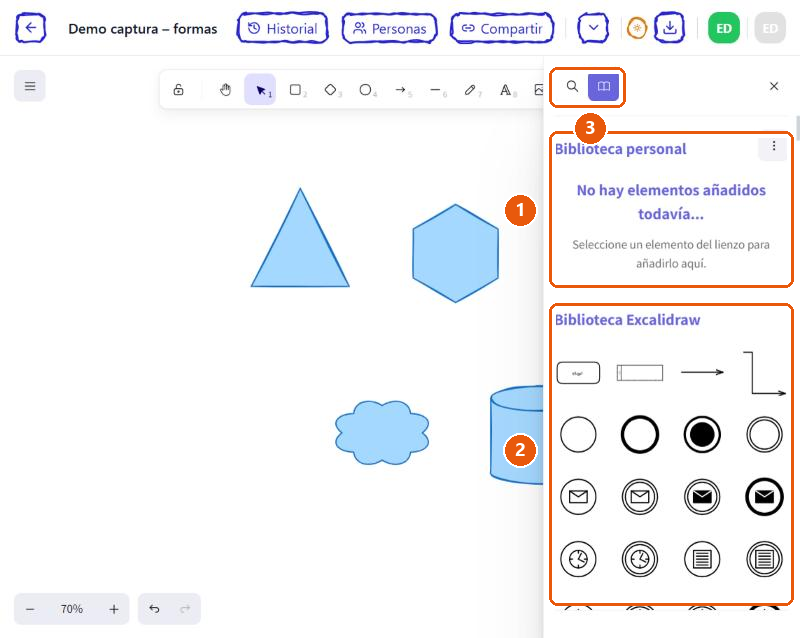Switch to the sidebar search tab
Screen dimensions: 800x638
(572, 86)
